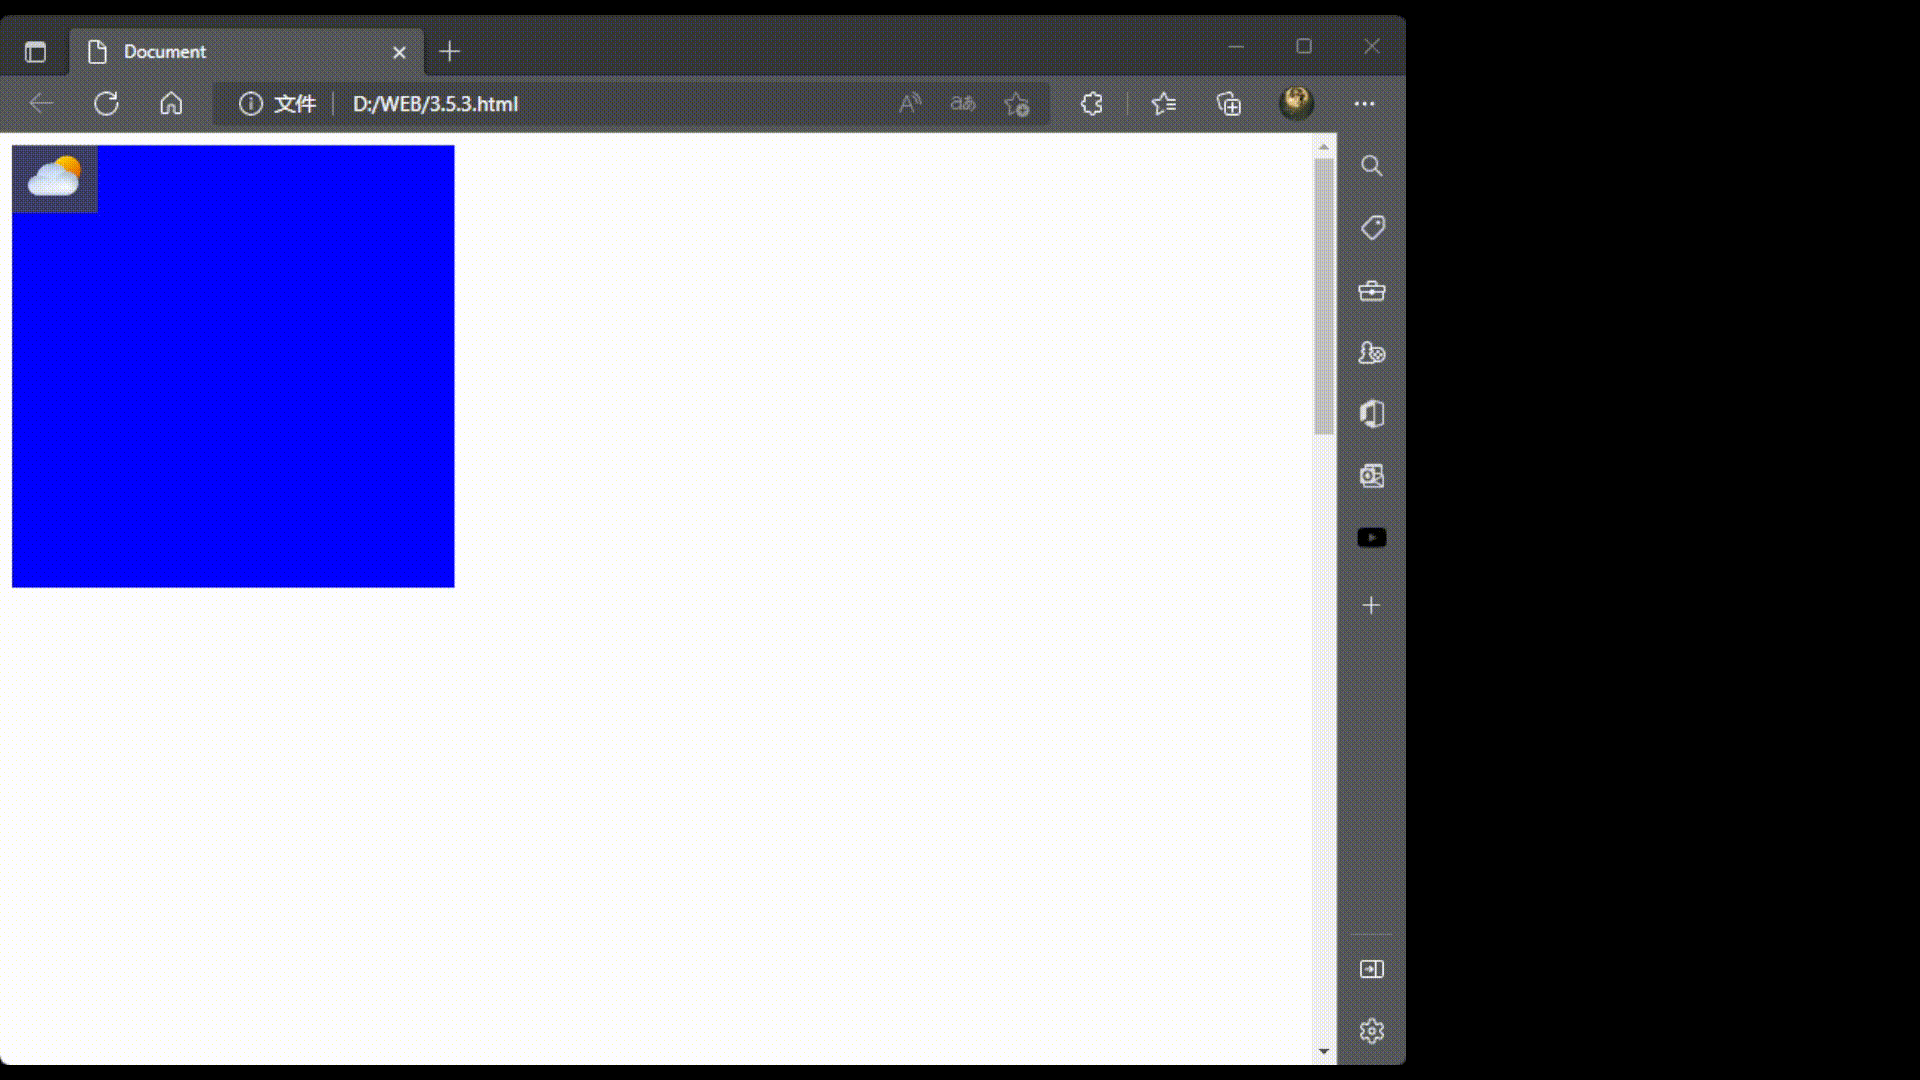Screen dimensions: 1920x1080
Task: Open sidebar search
Action: tap(1372, 166)
